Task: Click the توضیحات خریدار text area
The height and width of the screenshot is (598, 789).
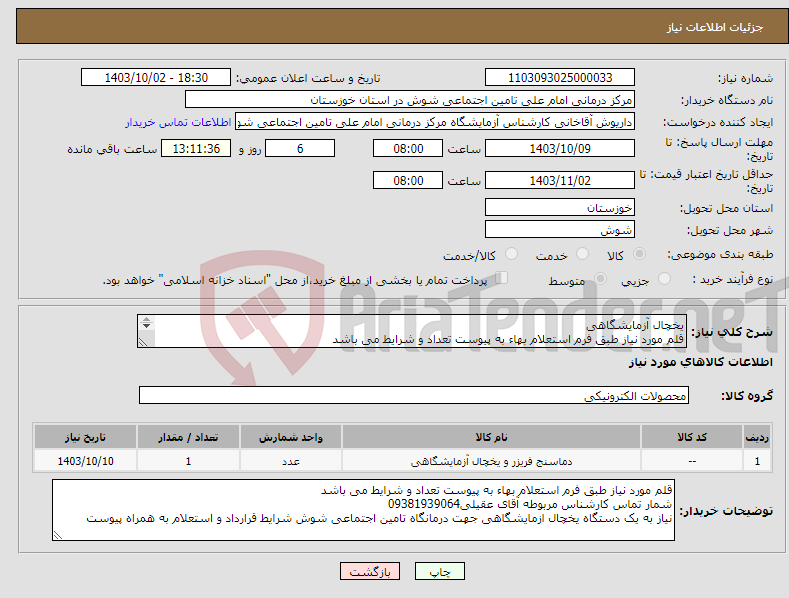Action: coord(363,510)
